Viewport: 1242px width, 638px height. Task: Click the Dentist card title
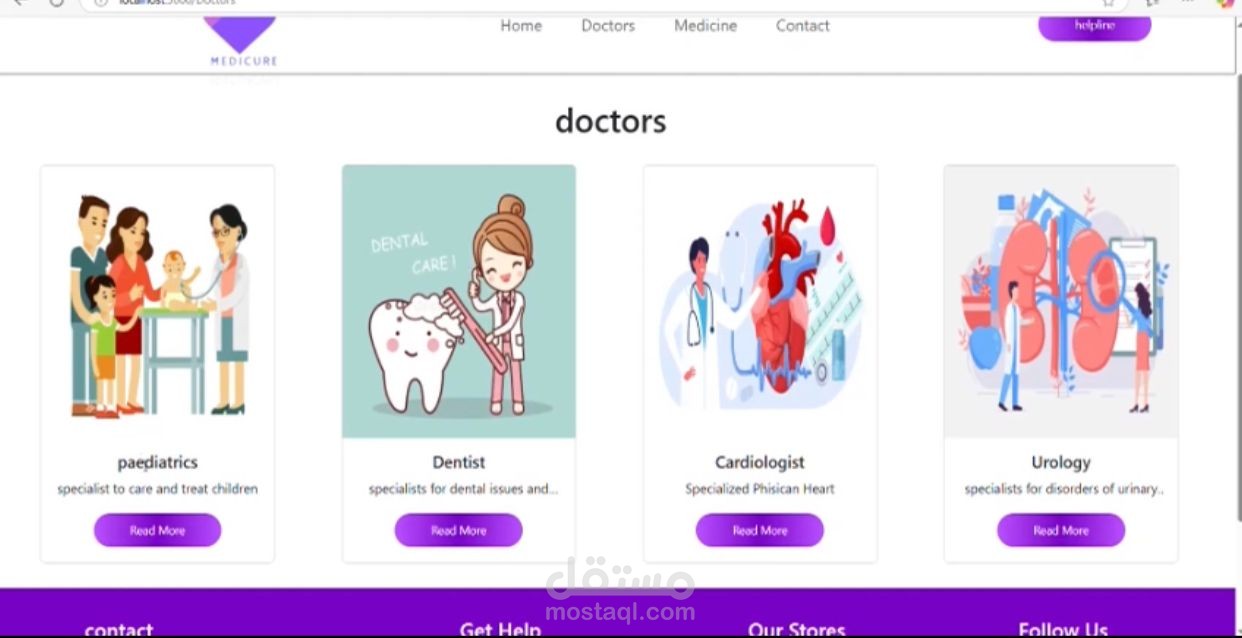click(x=459, y=462)
